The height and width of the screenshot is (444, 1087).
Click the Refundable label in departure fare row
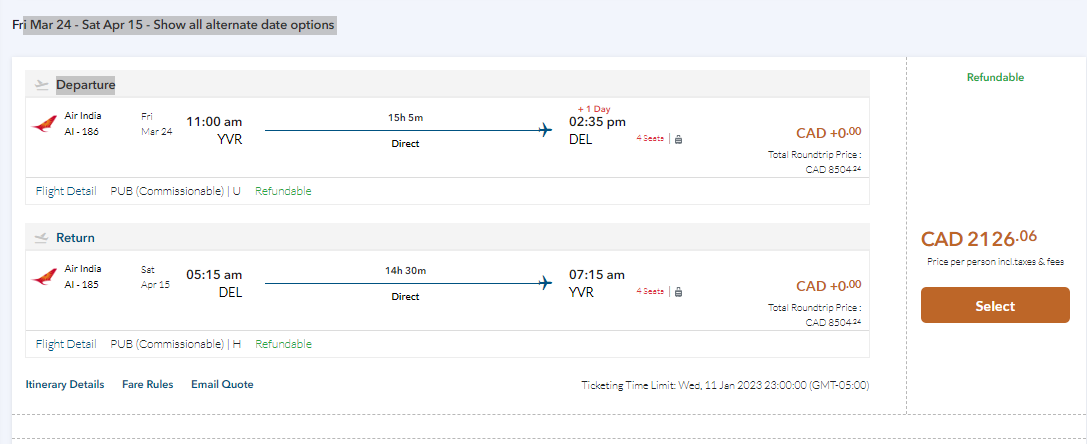tap(283, 191)
